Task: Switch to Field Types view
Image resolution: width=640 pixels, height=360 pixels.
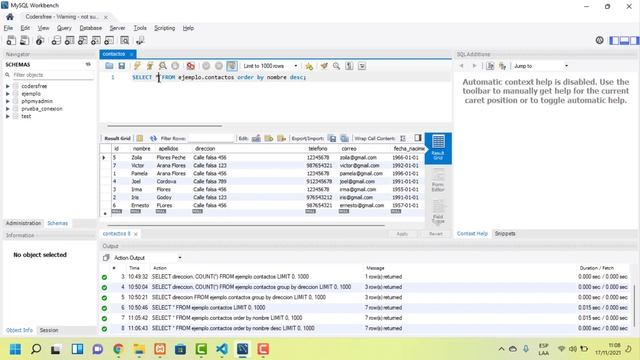Action: [438, 211]
